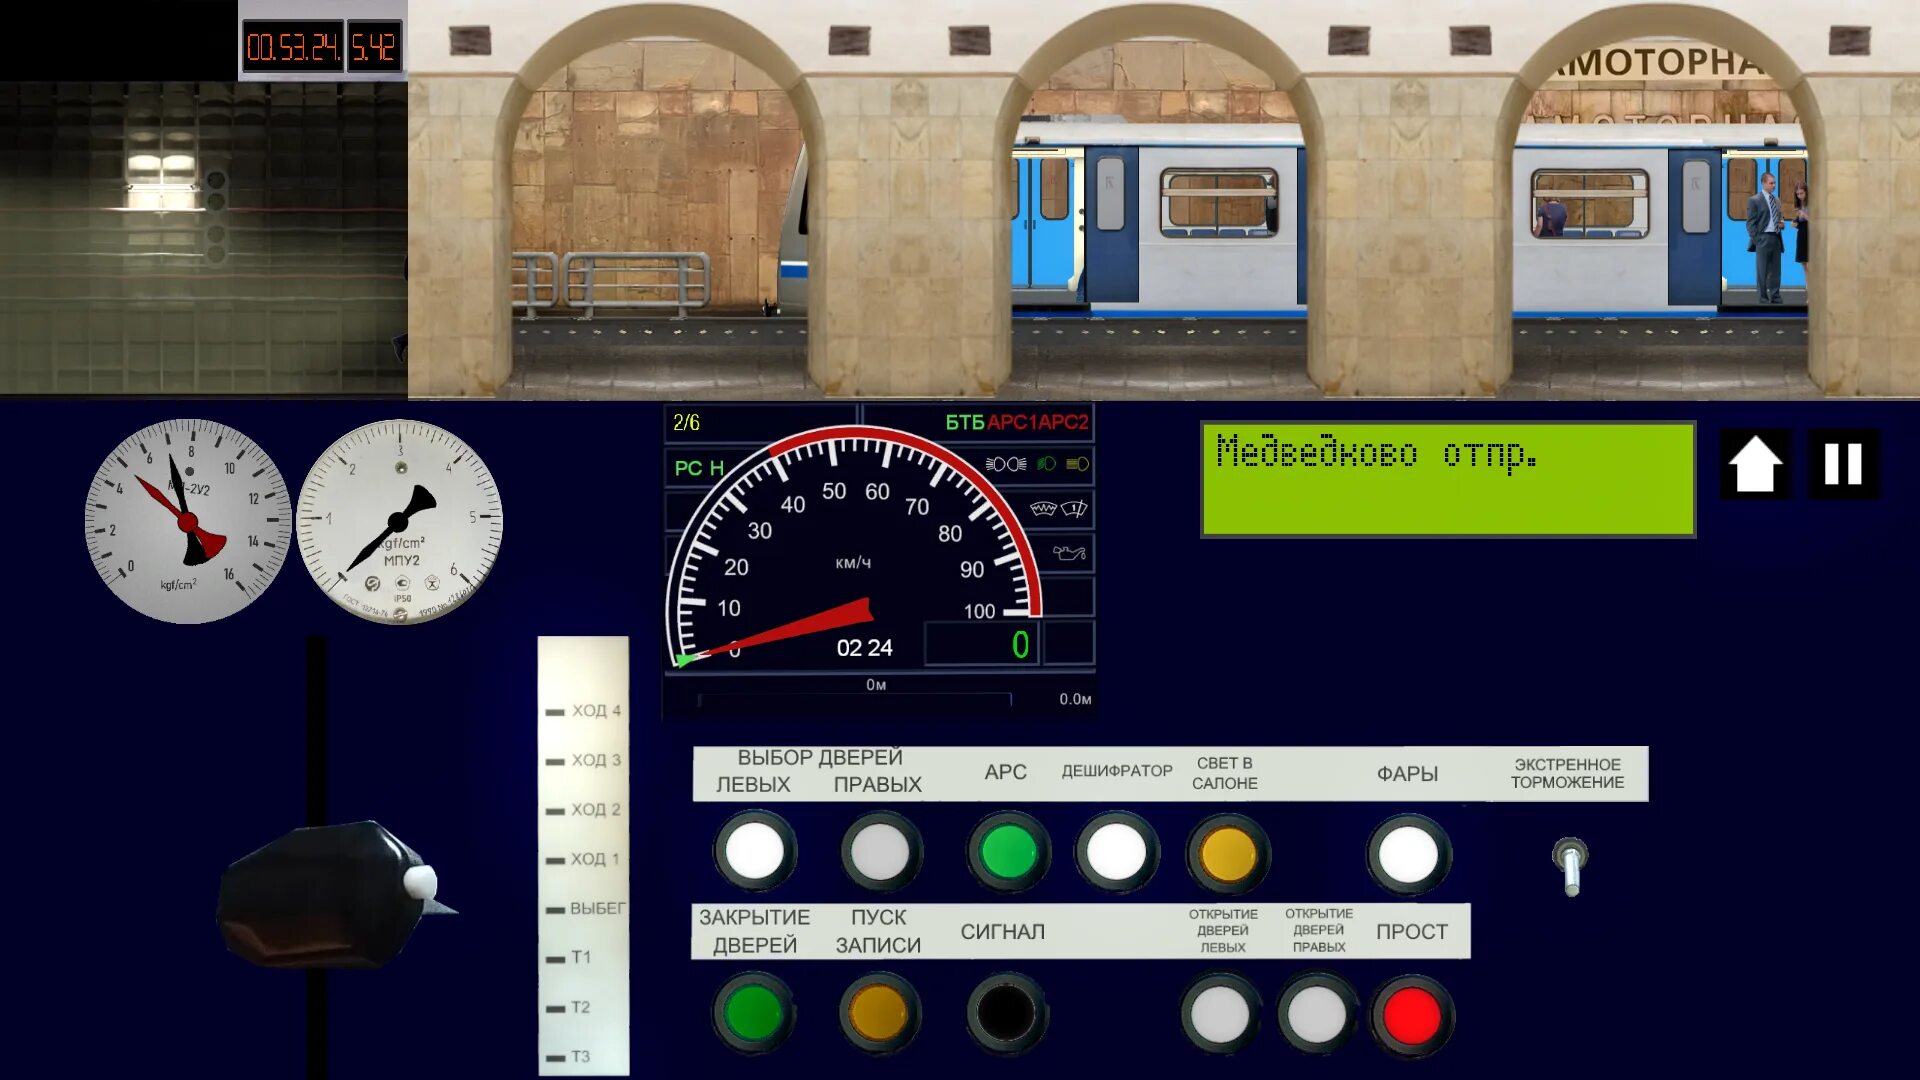Image resolution: width=1920 pixels, height=1080 pixels.
Task: Toggle the ФАРЫ headlights button
Action: point(1408,855)
